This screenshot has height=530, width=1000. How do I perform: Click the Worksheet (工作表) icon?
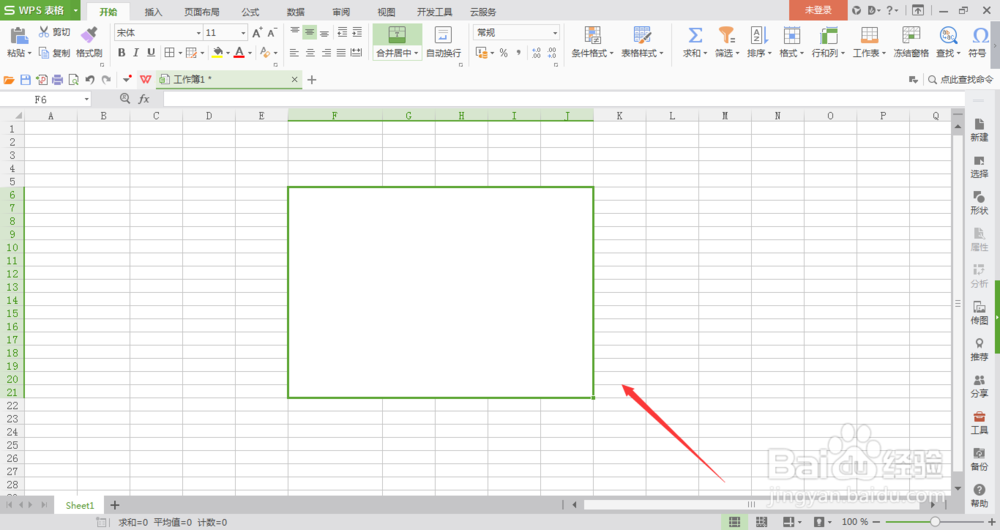tap(869, 34)
